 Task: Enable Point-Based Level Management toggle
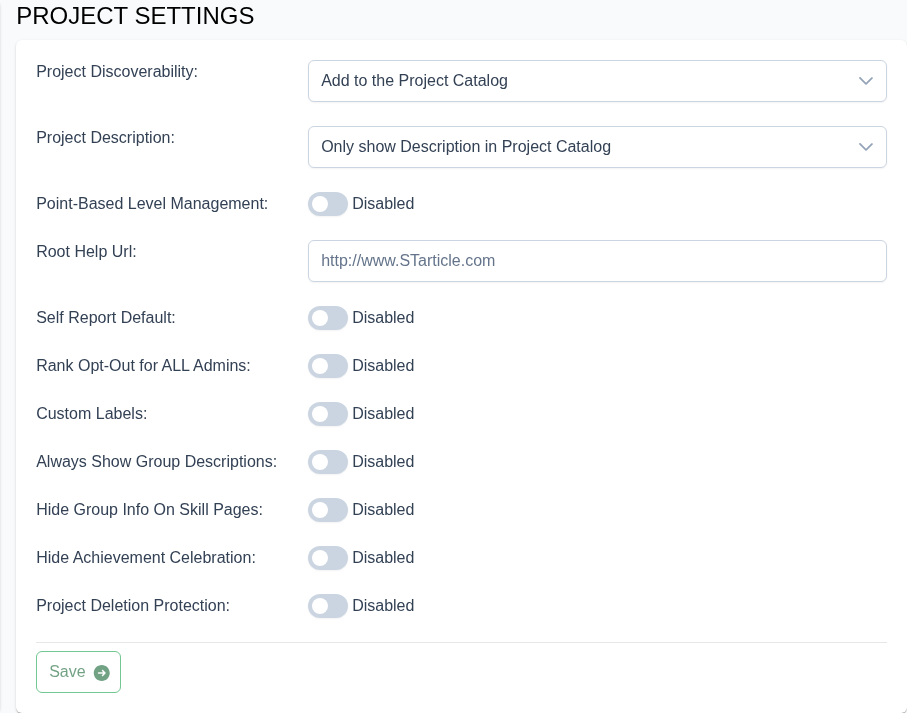[x=327, y=204]
